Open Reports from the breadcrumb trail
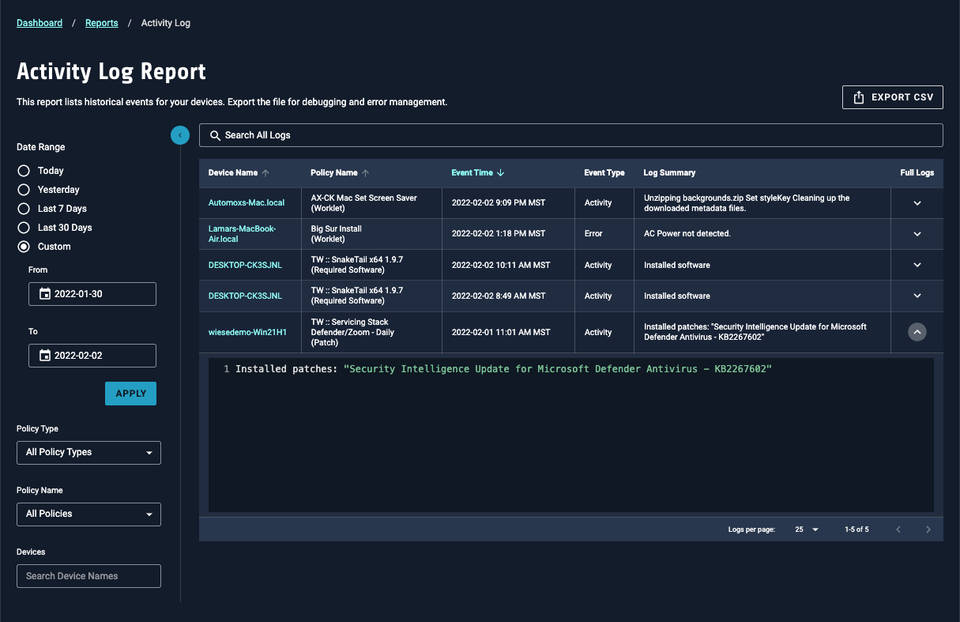960x622 pixels. coord(101,22)
